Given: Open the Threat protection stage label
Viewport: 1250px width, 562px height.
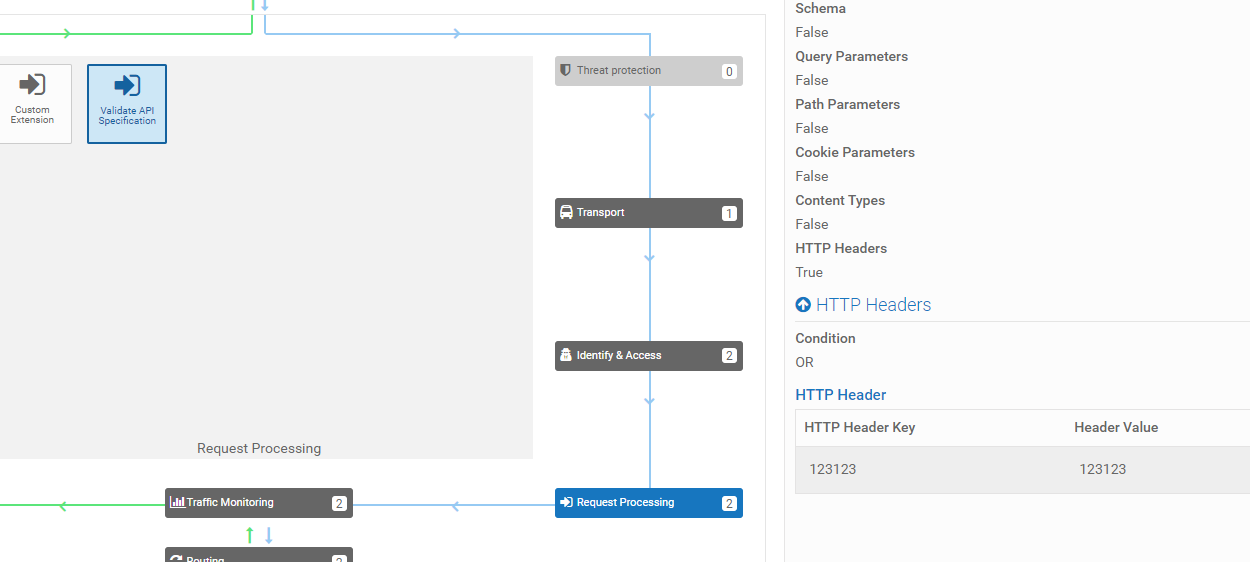Looking at the screenshot, I should coord(618,71).
